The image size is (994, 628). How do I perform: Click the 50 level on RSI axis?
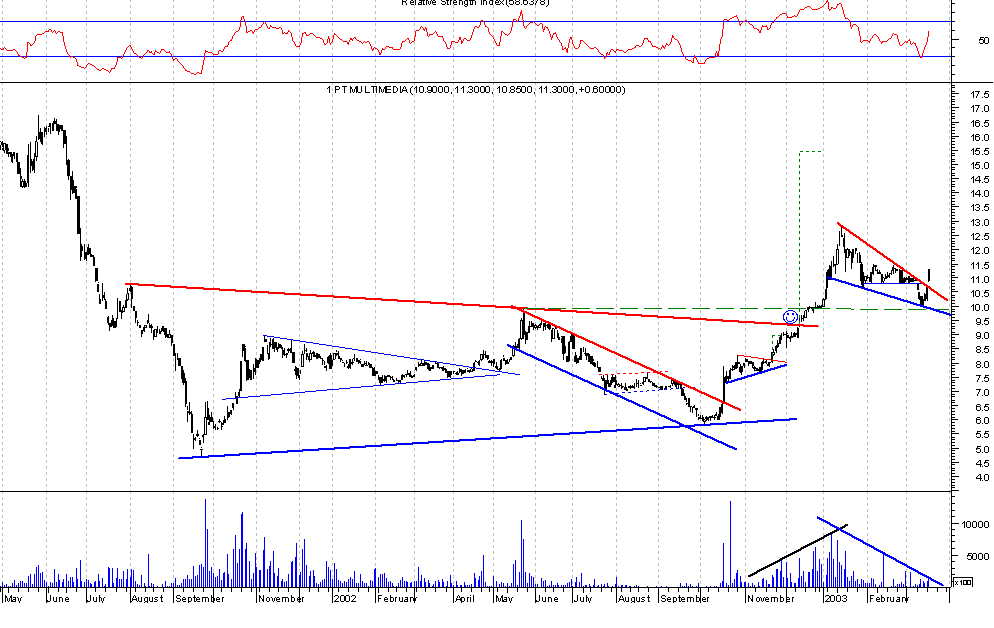point(983,40)
